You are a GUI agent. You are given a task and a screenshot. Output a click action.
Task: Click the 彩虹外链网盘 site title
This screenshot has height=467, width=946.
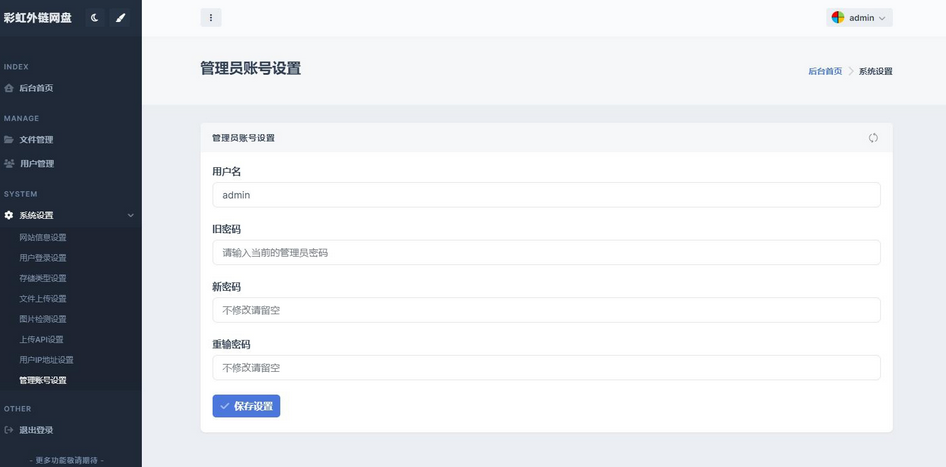pos(38,18)
